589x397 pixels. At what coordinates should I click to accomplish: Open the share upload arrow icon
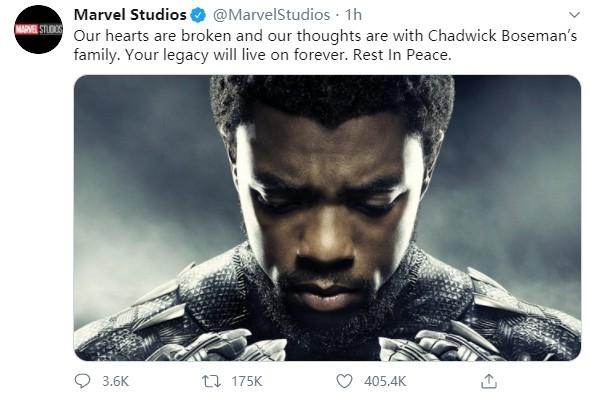click(x=489, y=381)
